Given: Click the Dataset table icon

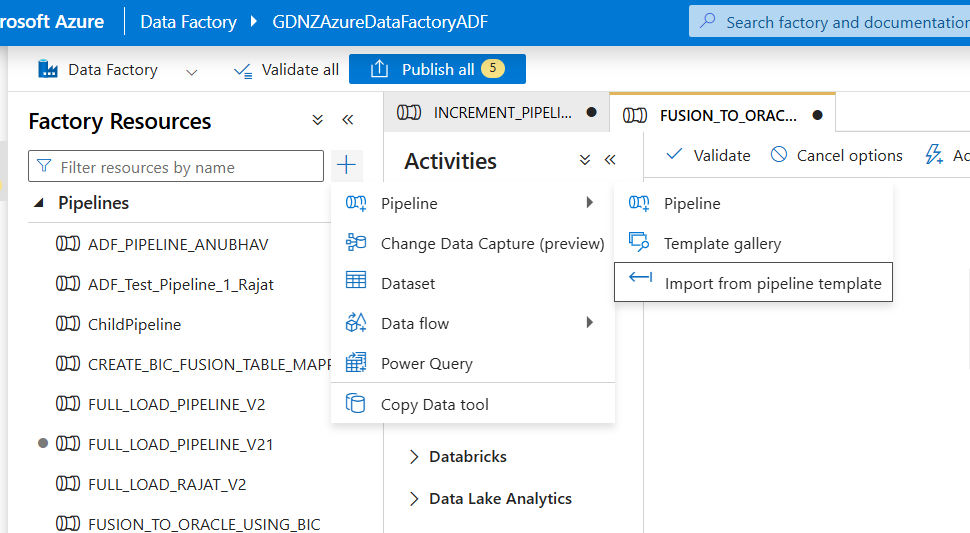Looking at the screenshot, I should [356, 280].
